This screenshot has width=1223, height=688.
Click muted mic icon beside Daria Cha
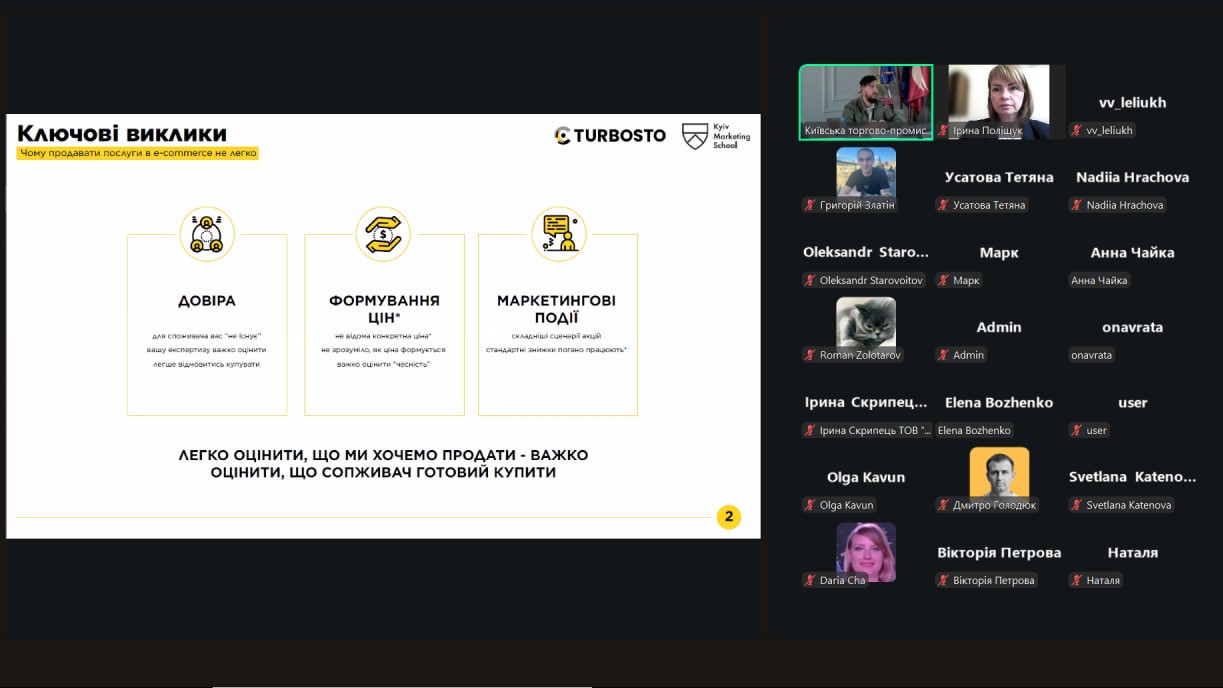(x=810, y=580)
